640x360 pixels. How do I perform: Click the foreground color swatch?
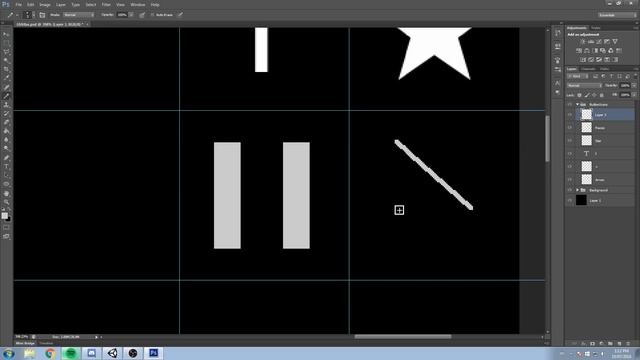pyautogui.click(x=4, y=216)
